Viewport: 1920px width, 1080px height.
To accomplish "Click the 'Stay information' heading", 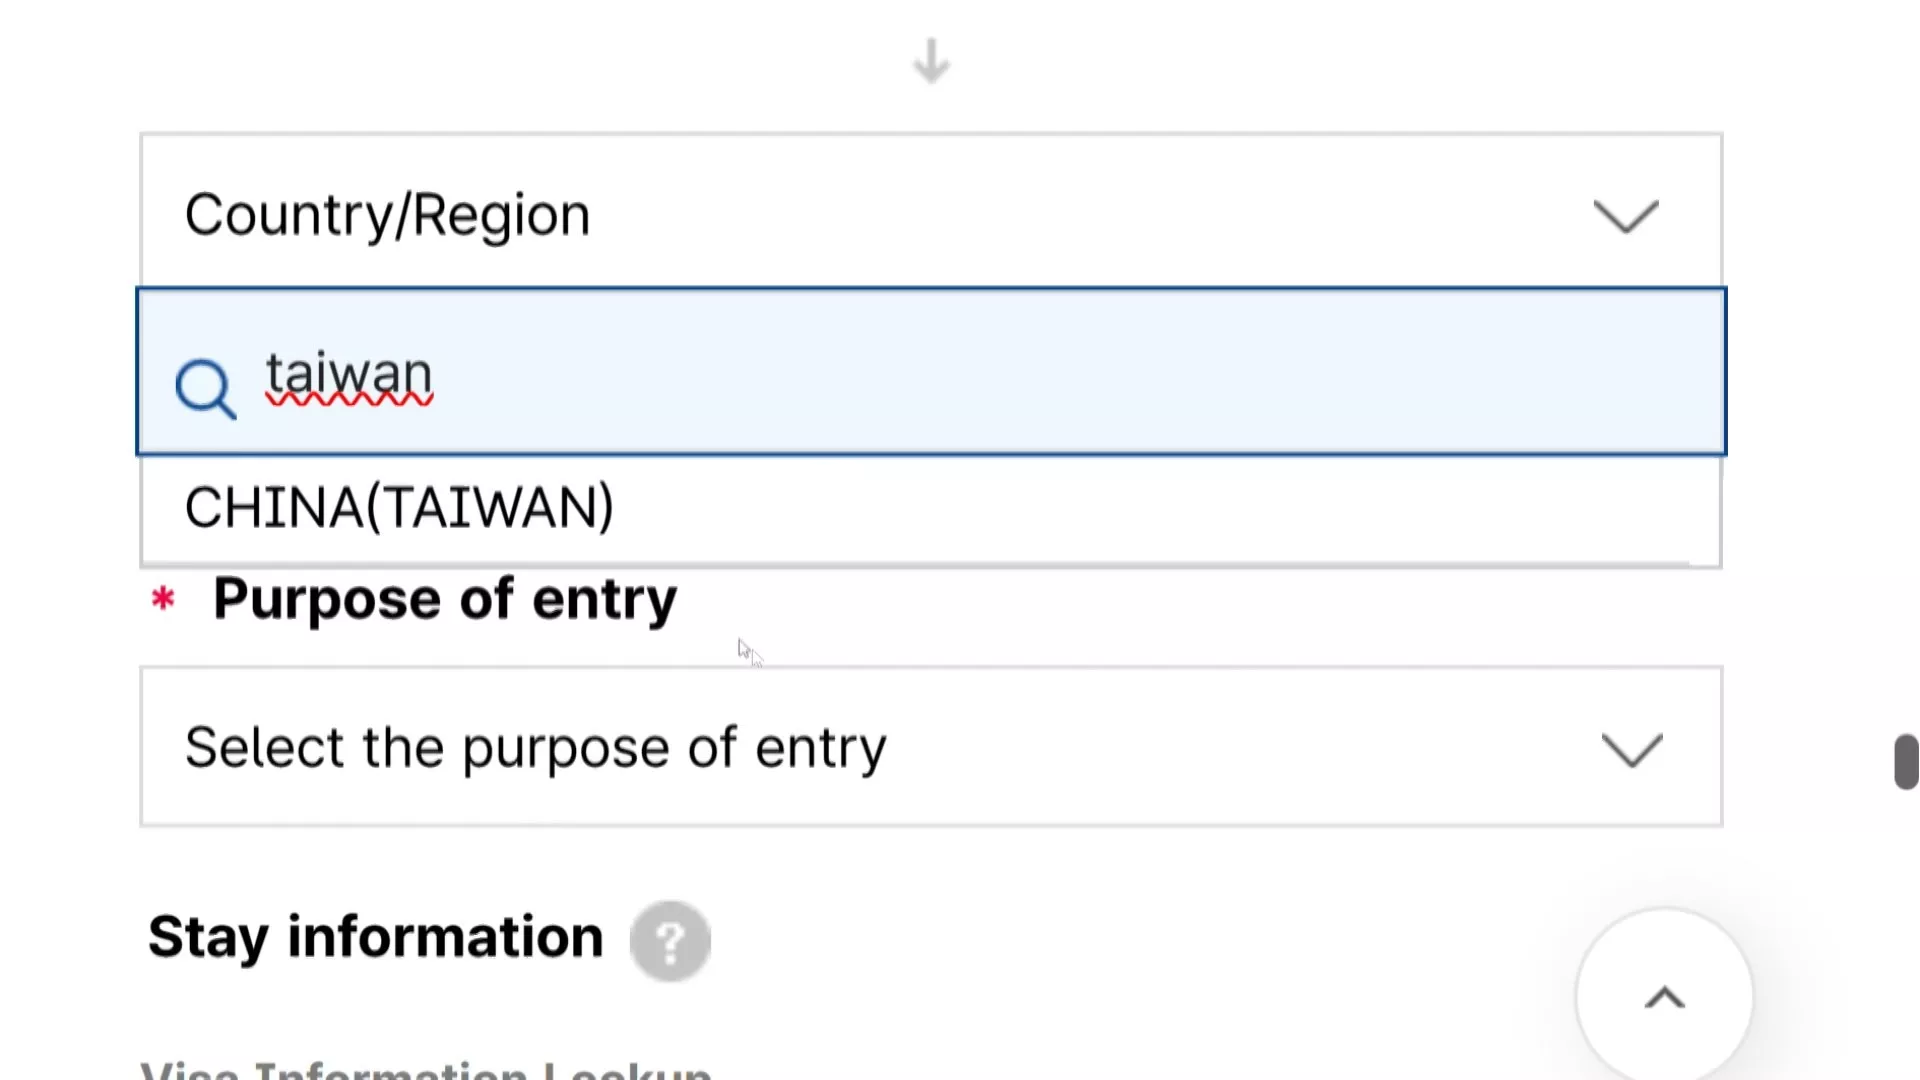I will pos(375,937).
